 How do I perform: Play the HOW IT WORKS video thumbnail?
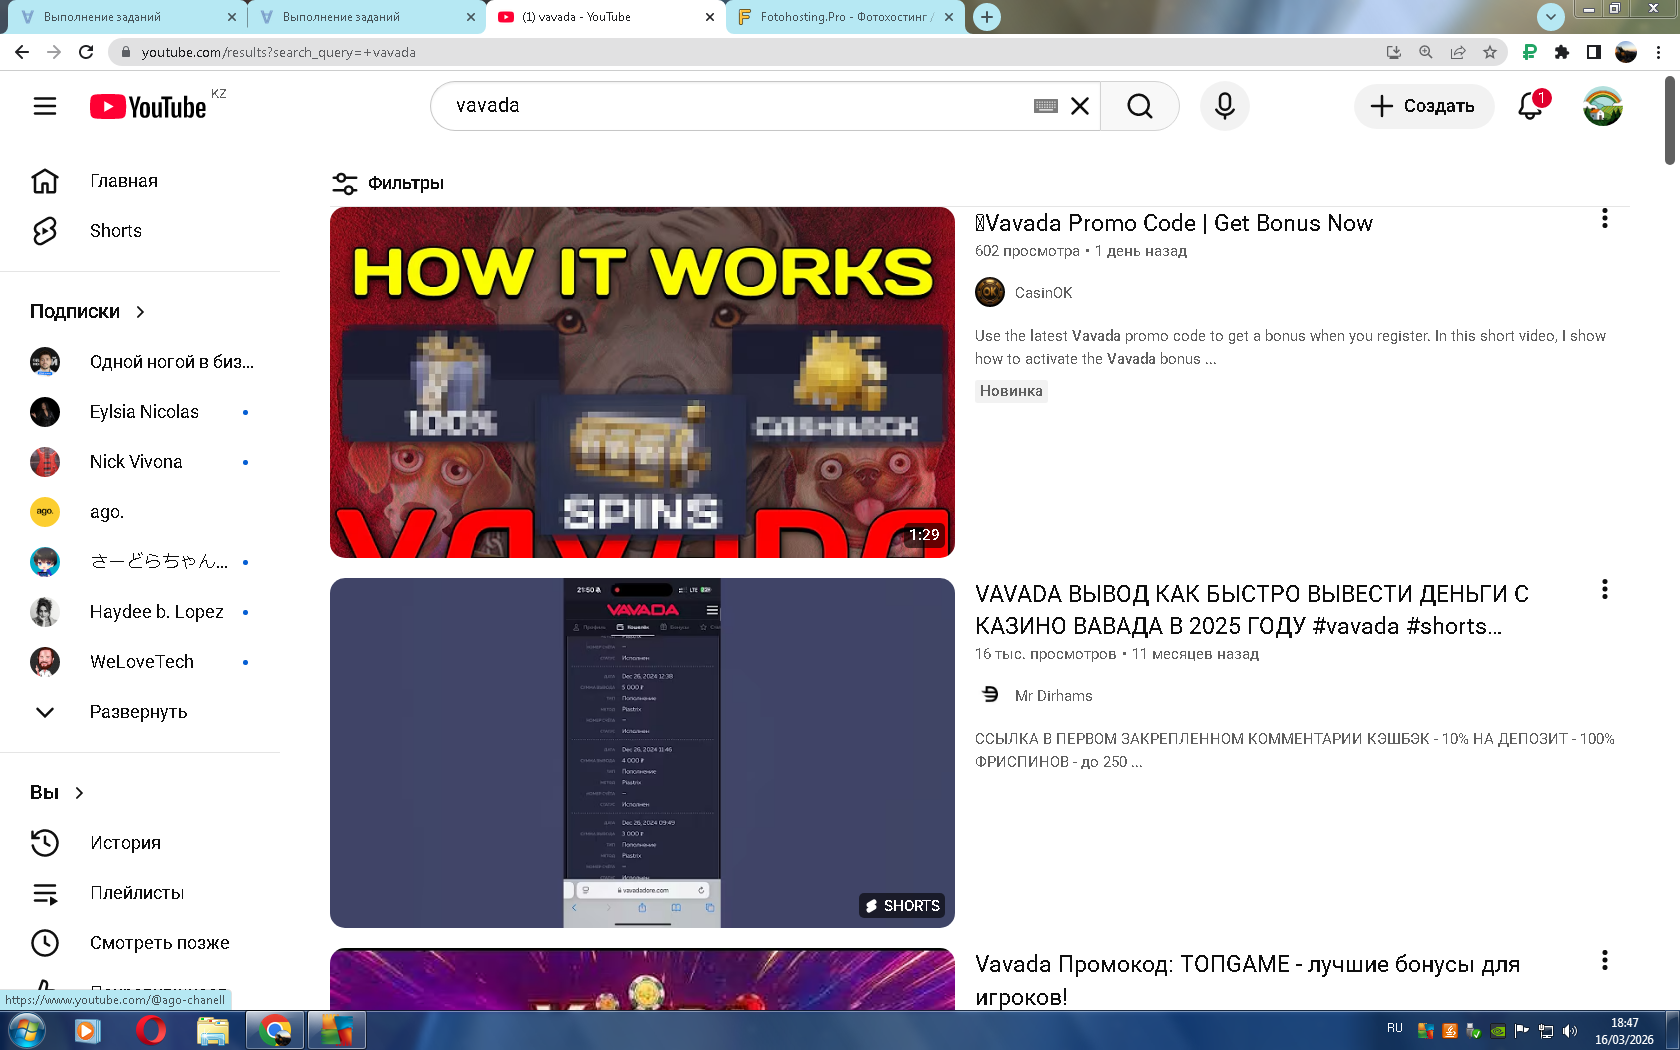click(x=642, y=382)
